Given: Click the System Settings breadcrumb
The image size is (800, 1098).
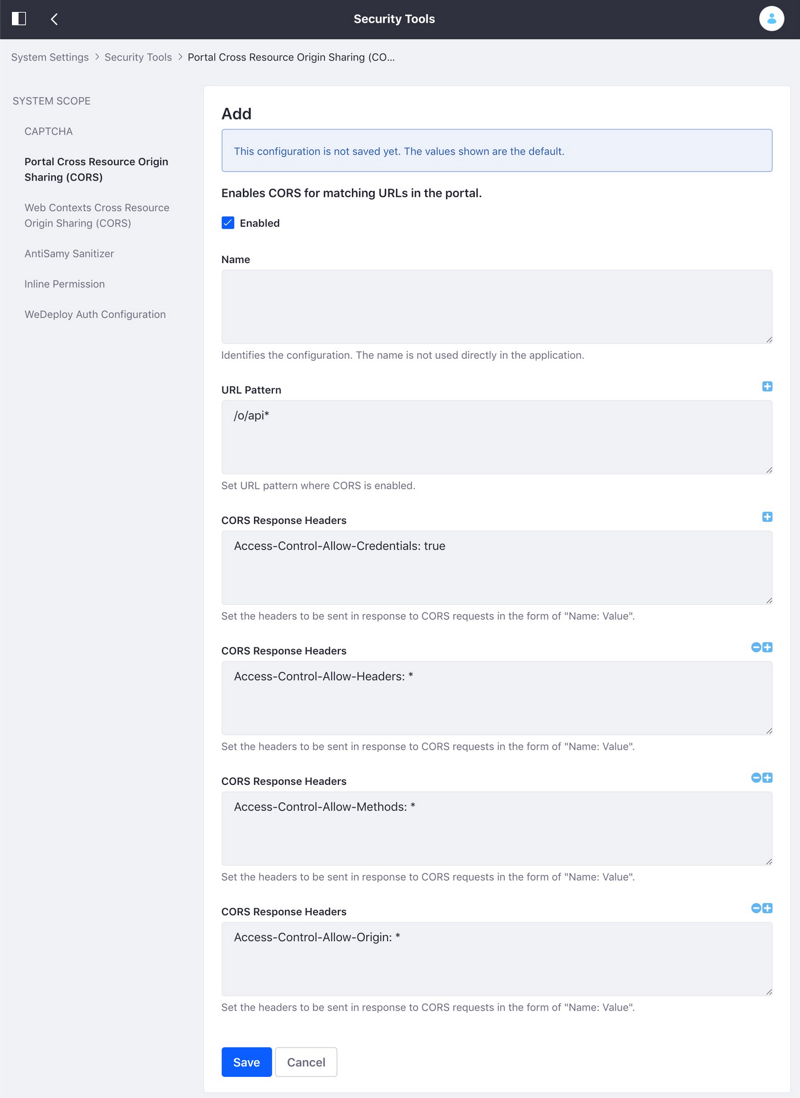Looking at the screenshot, I should tap(50, 57).
